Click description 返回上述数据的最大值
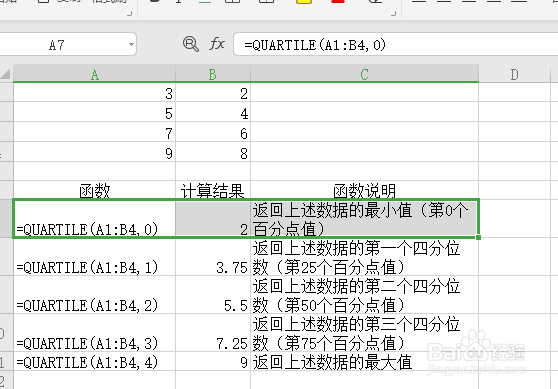The width and height of the screenshot is (558, 389). click(364, 362)
